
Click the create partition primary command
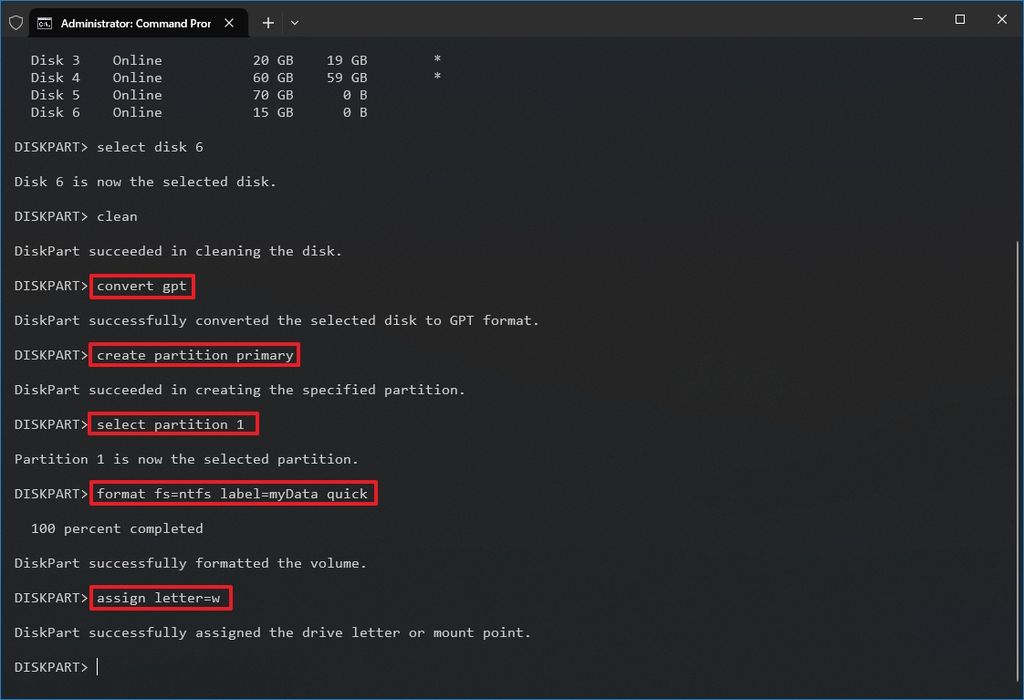tap(194, 355)
